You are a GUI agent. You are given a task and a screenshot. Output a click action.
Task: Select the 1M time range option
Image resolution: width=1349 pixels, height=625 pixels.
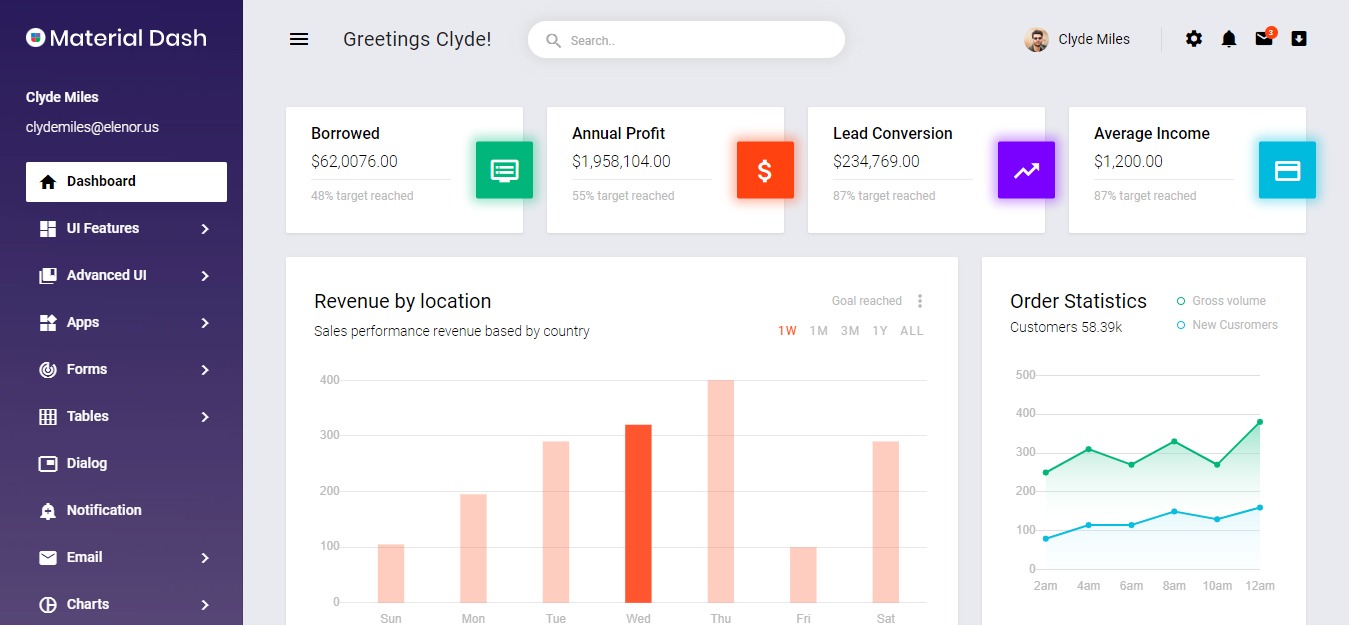[x=818, y=331]
